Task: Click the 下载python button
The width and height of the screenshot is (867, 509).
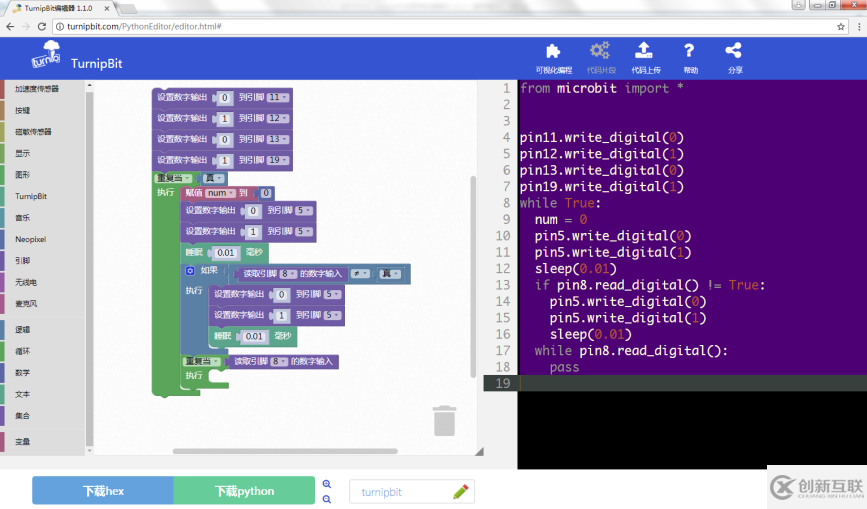Action: [x=244, y=490]
